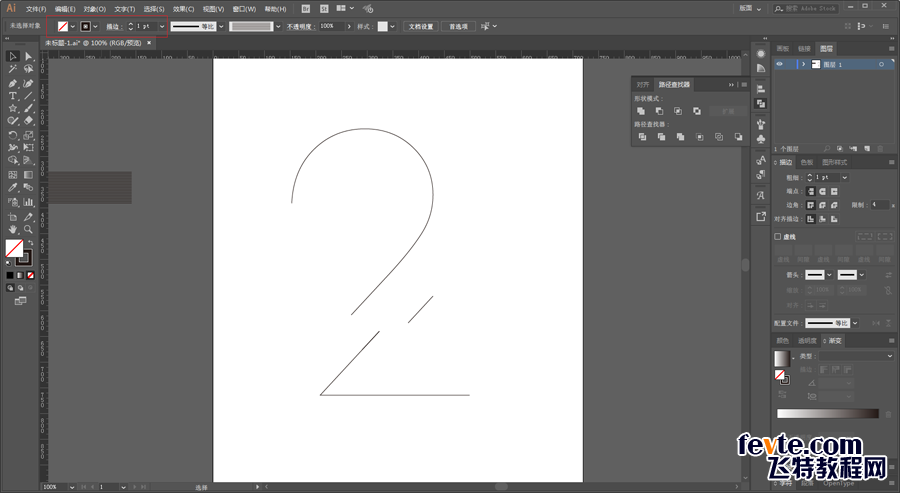This screenshot has height=493, width=900.
Task: Choose the Magic Wand tool
Action: pyautogui.click(x=13, y=69)
